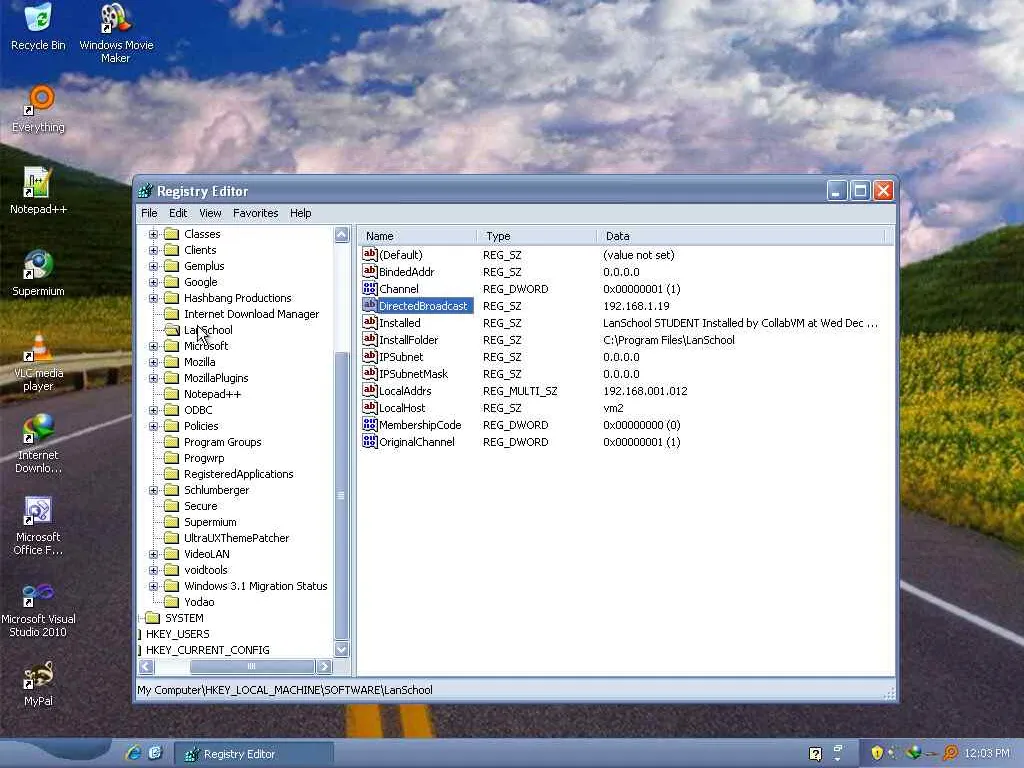Image resolution: width=1024 pixels, height=768 pixels.
Task: Open the Help menu
Action: (x=300, y=213)
